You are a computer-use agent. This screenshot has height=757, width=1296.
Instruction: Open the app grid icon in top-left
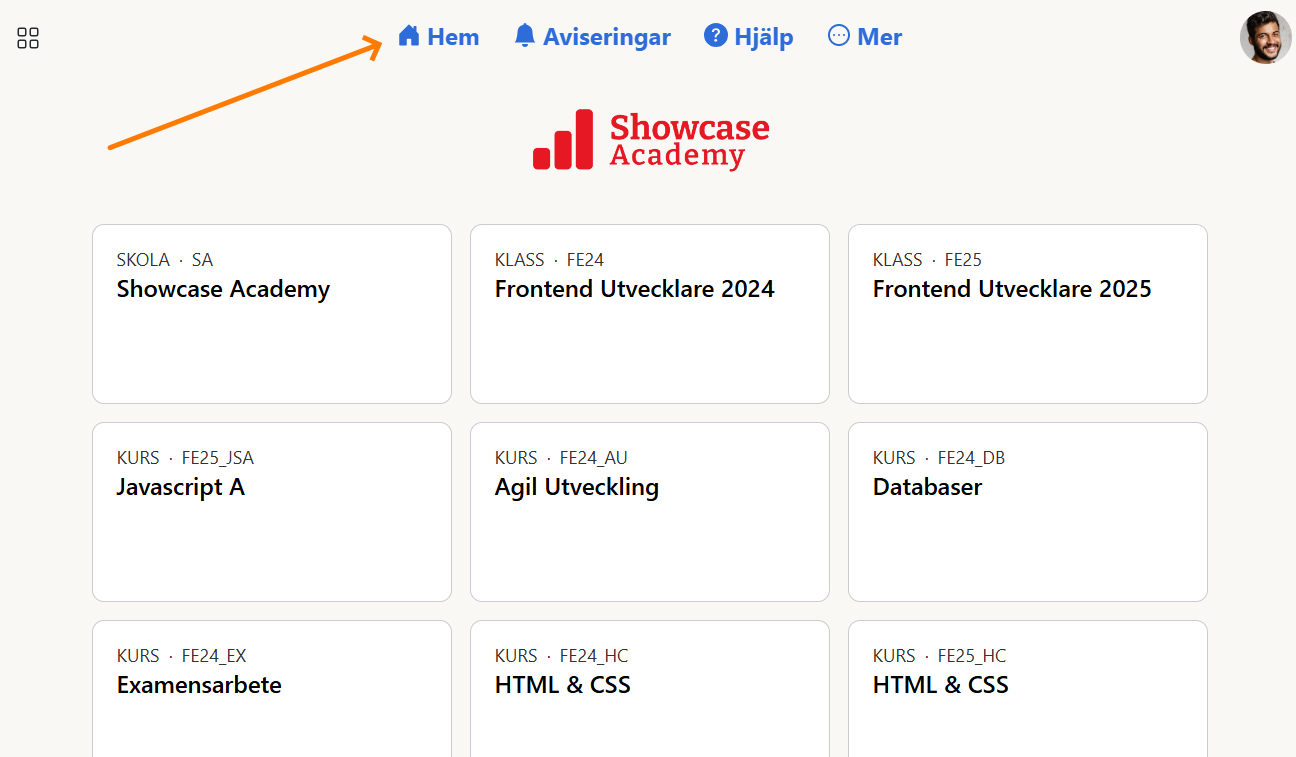28,38
